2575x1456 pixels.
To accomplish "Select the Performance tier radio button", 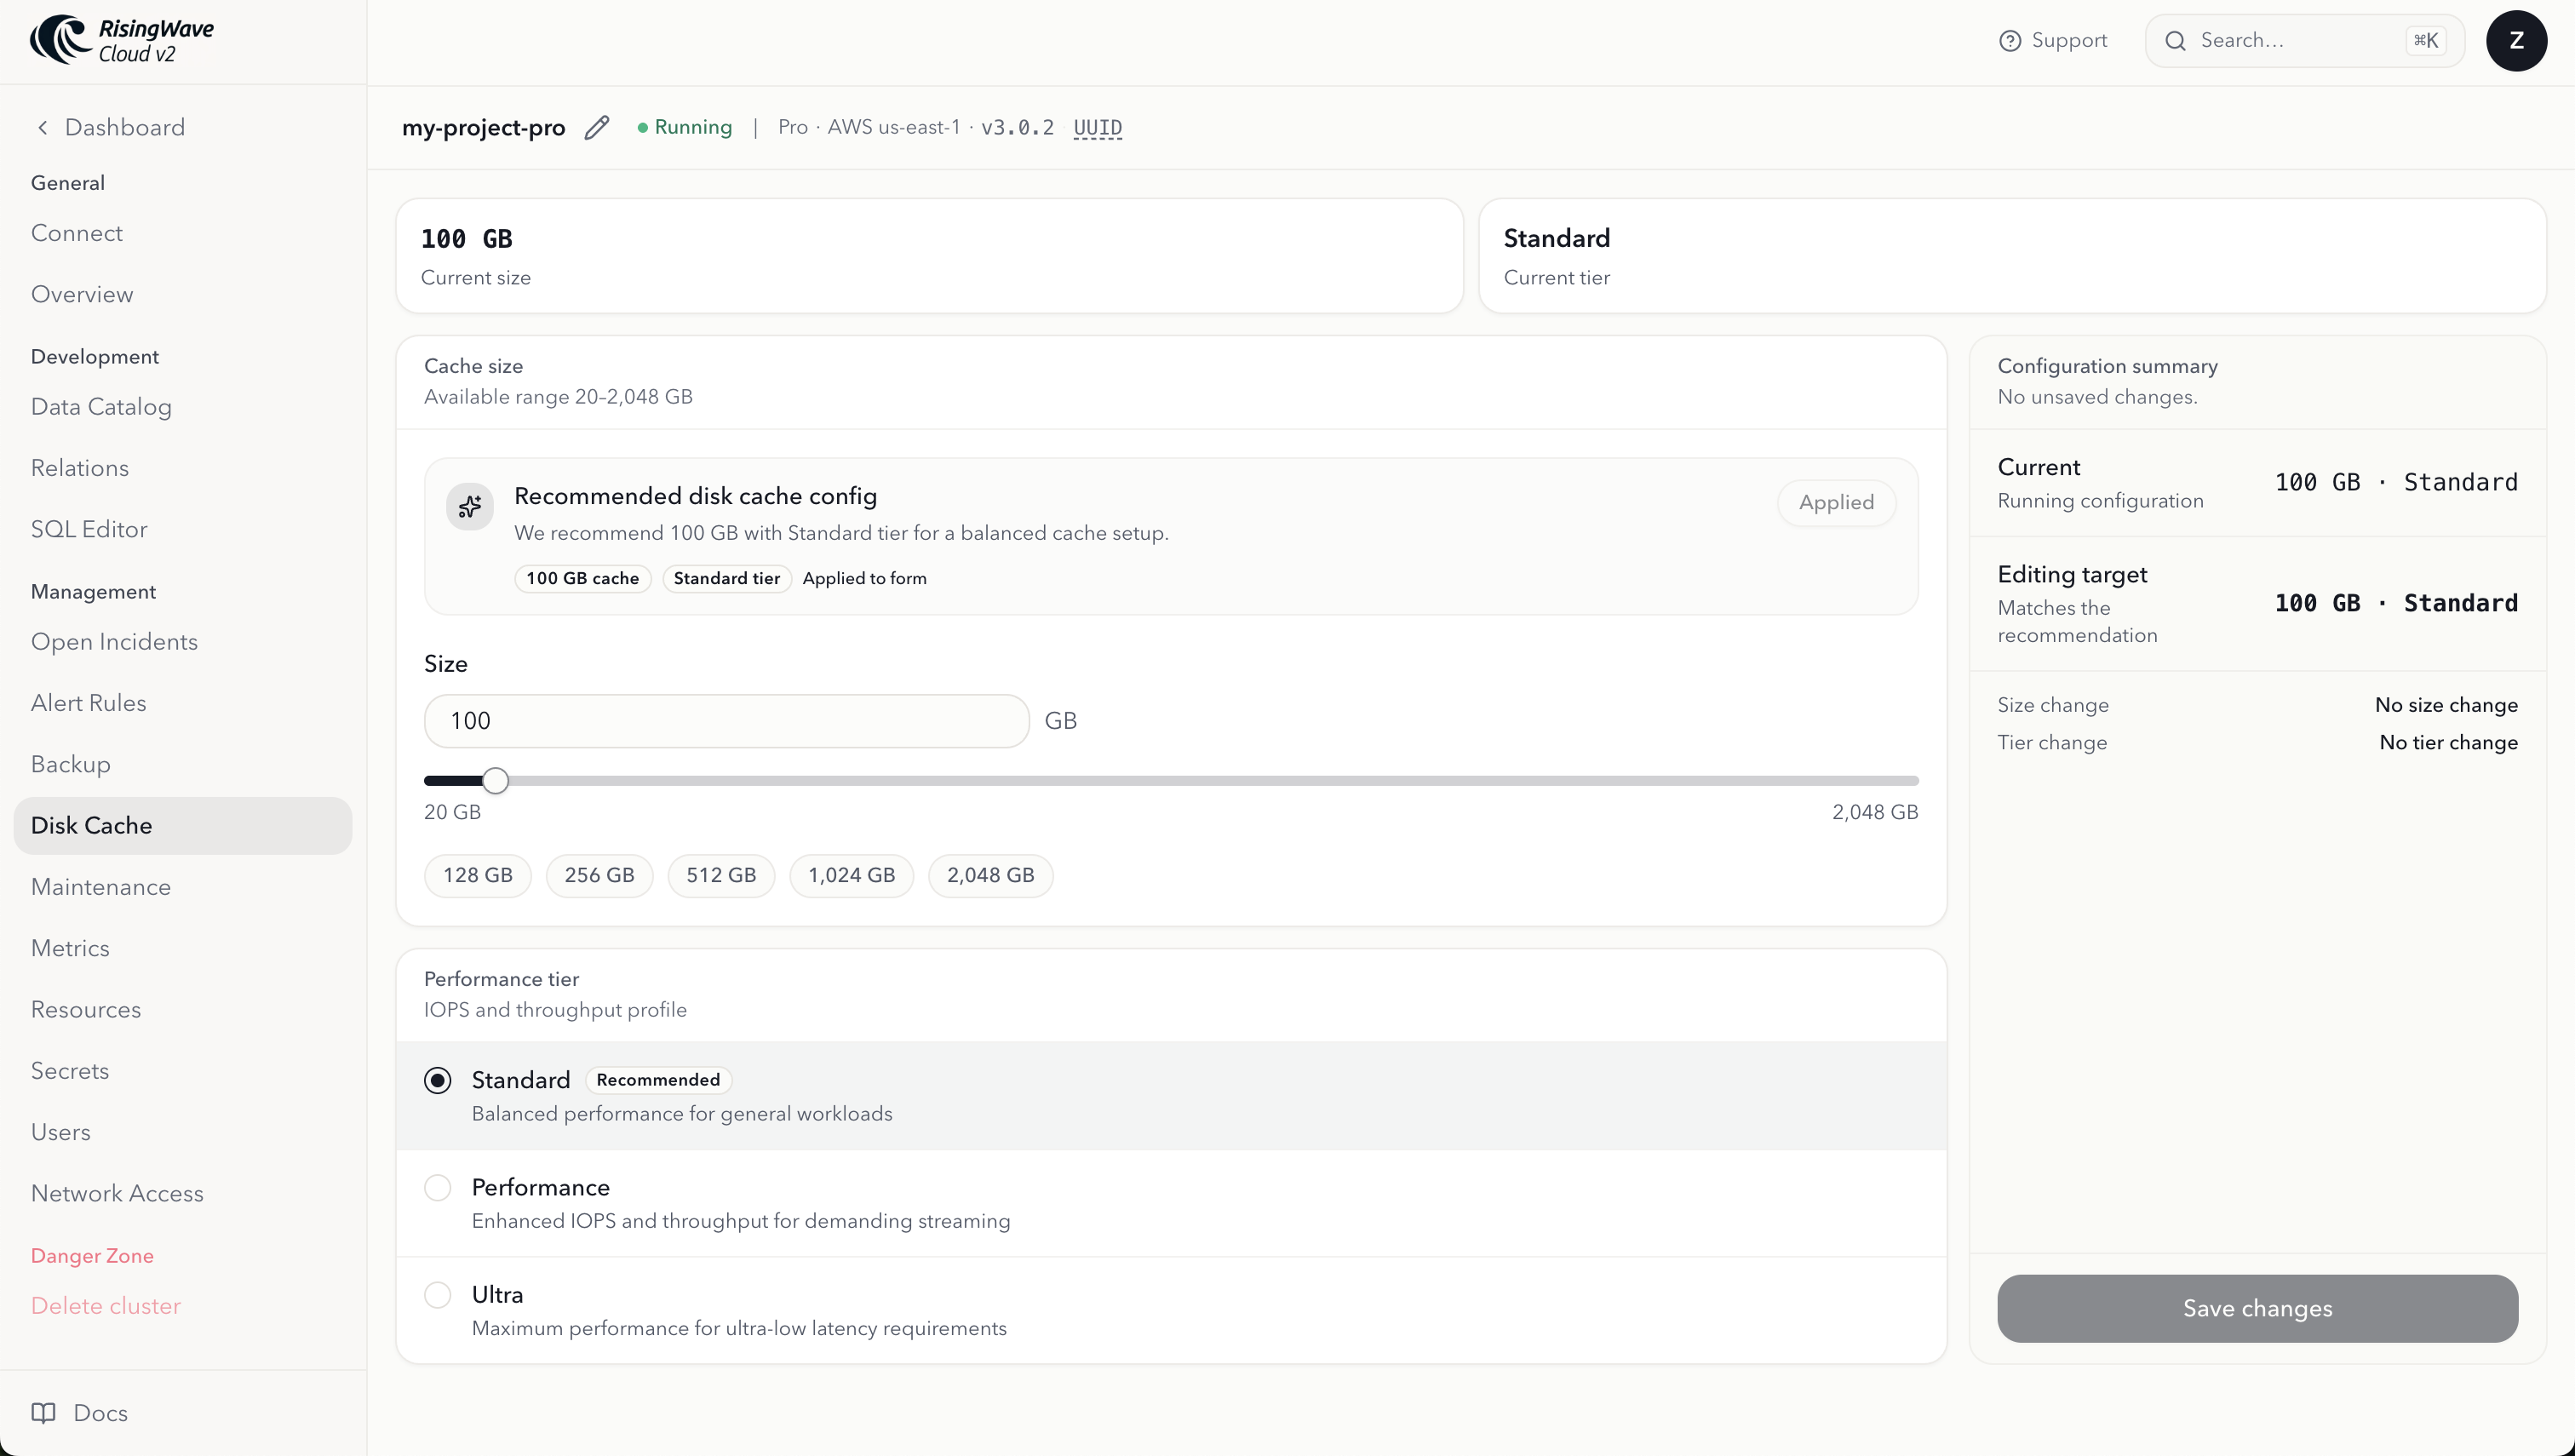I will pyautogui.click(x=438, y=1187).
